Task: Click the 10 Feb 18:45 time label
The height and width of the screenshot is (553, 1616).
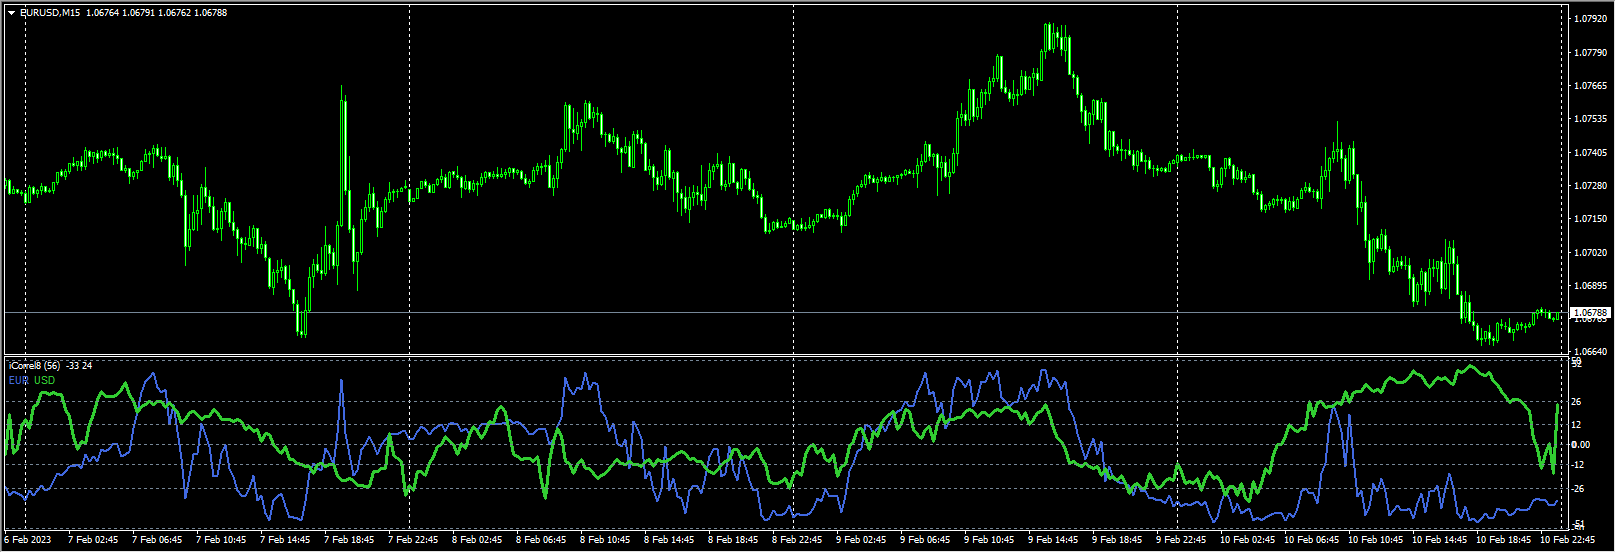Action: click(1503, 540)
